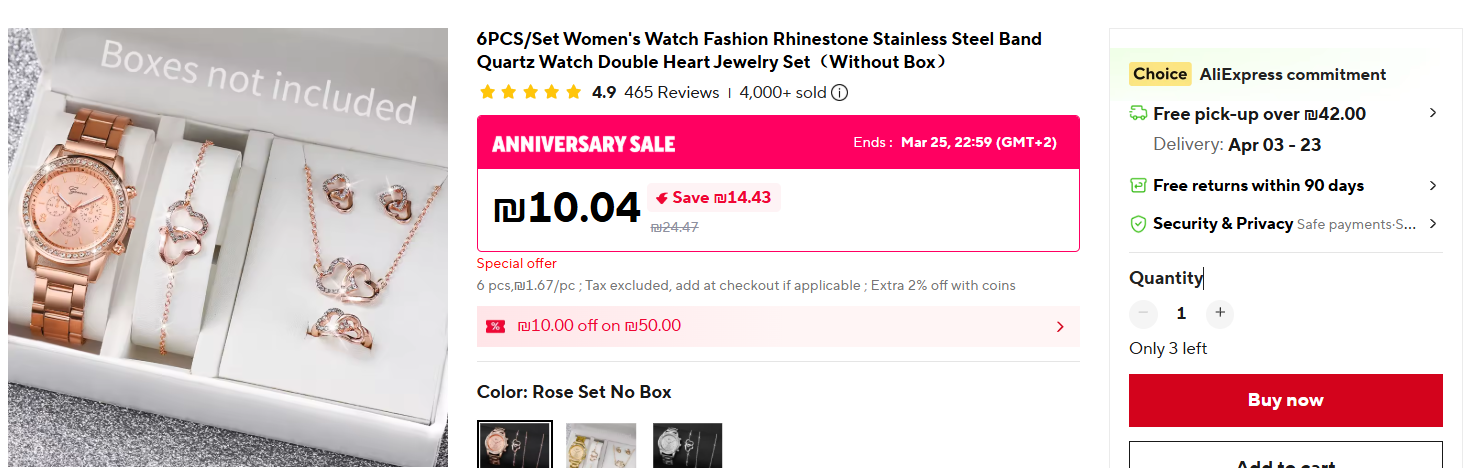Viewport: 1465px width, 468px height.
Task: Decrease quantity with the minus button
Action: 1143,313
